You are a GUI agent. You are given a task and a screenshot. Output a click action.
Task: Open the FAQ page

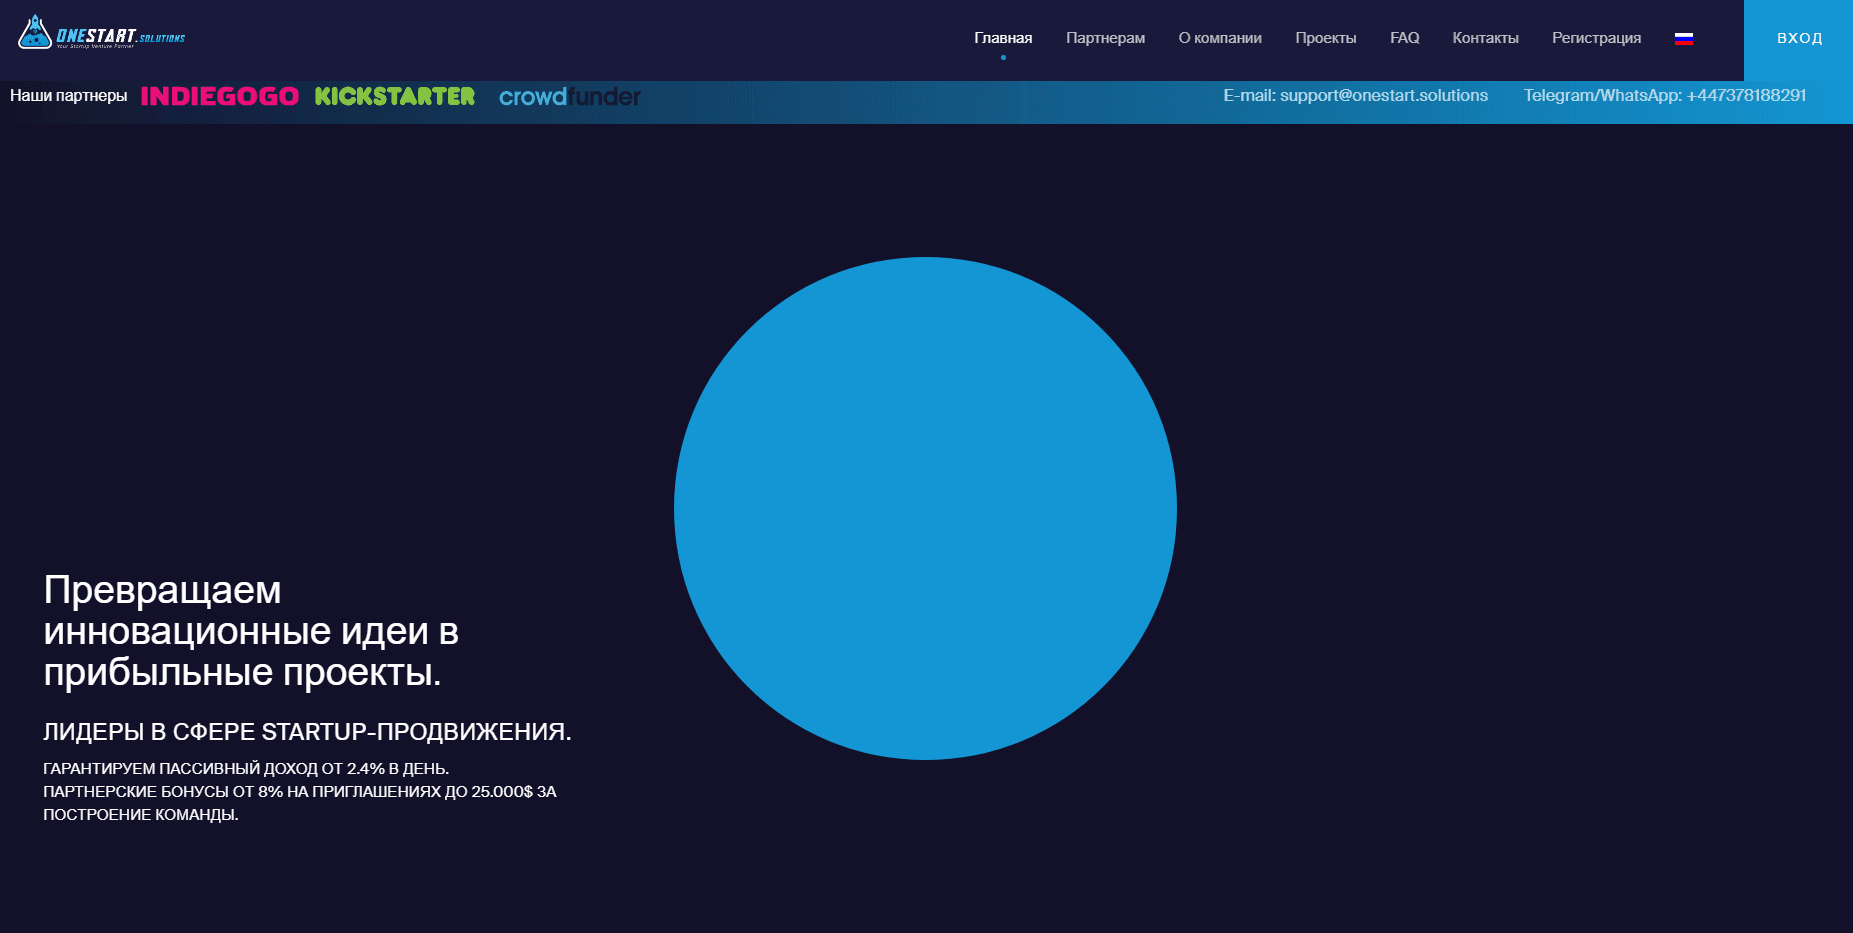coord(1404,38)
